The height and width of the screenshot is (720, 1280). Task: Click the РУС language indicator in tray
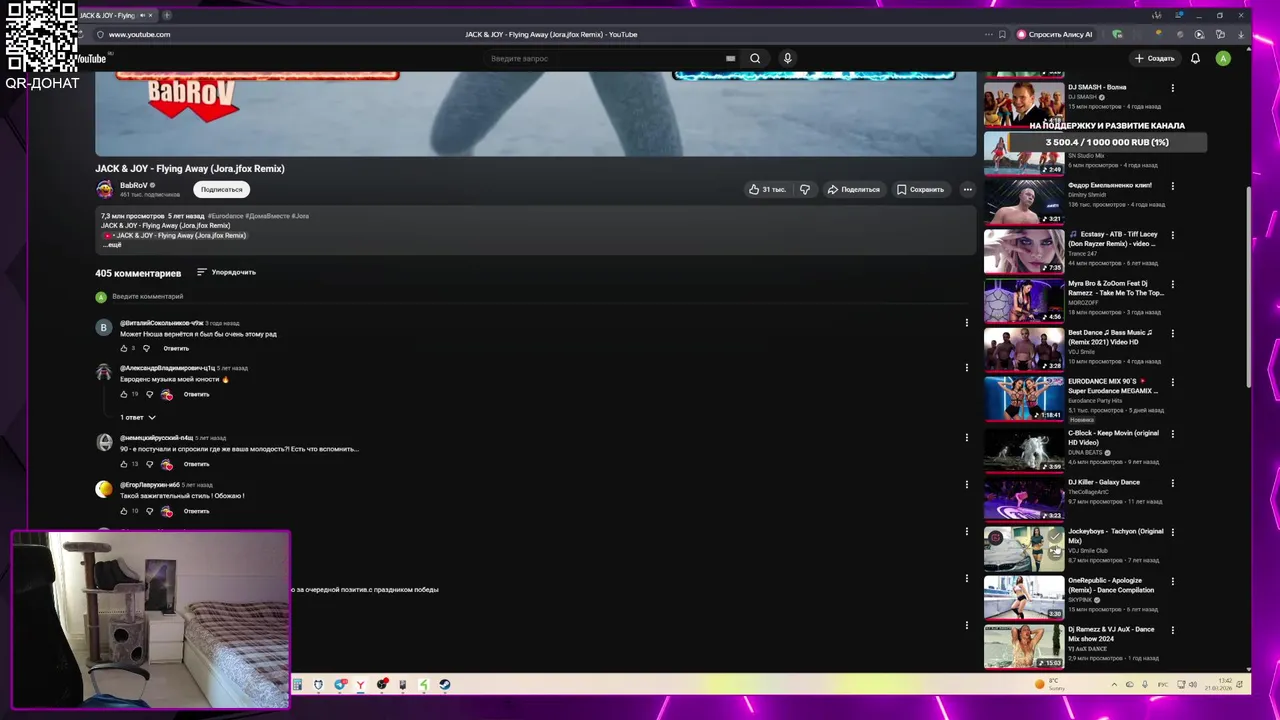pyautogui.click(x=1162, y=685)
